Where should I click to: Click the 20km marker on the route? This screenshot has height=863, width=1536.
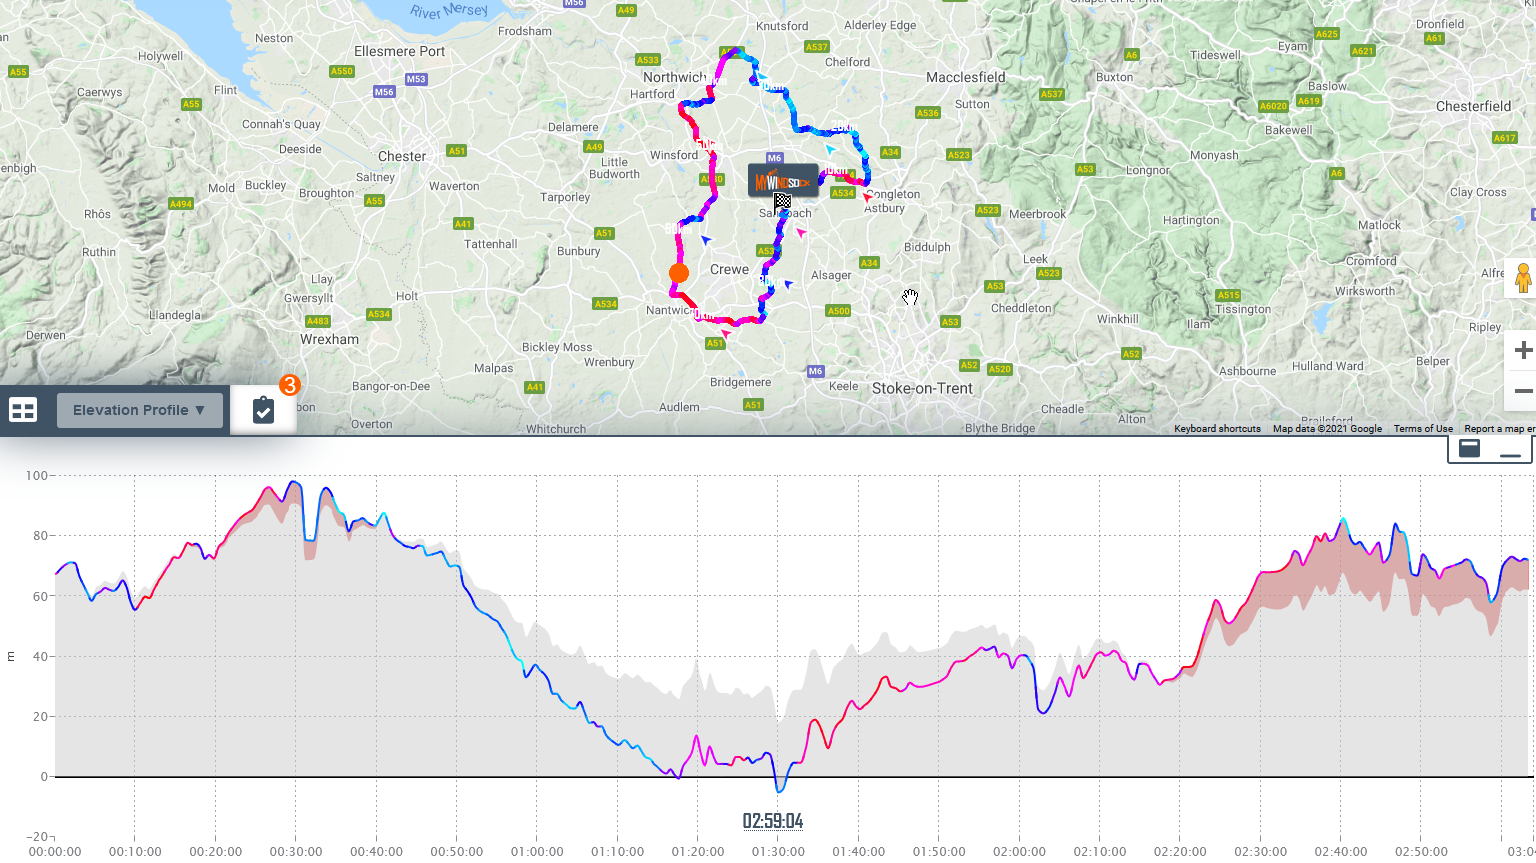[x=842, y=128]
